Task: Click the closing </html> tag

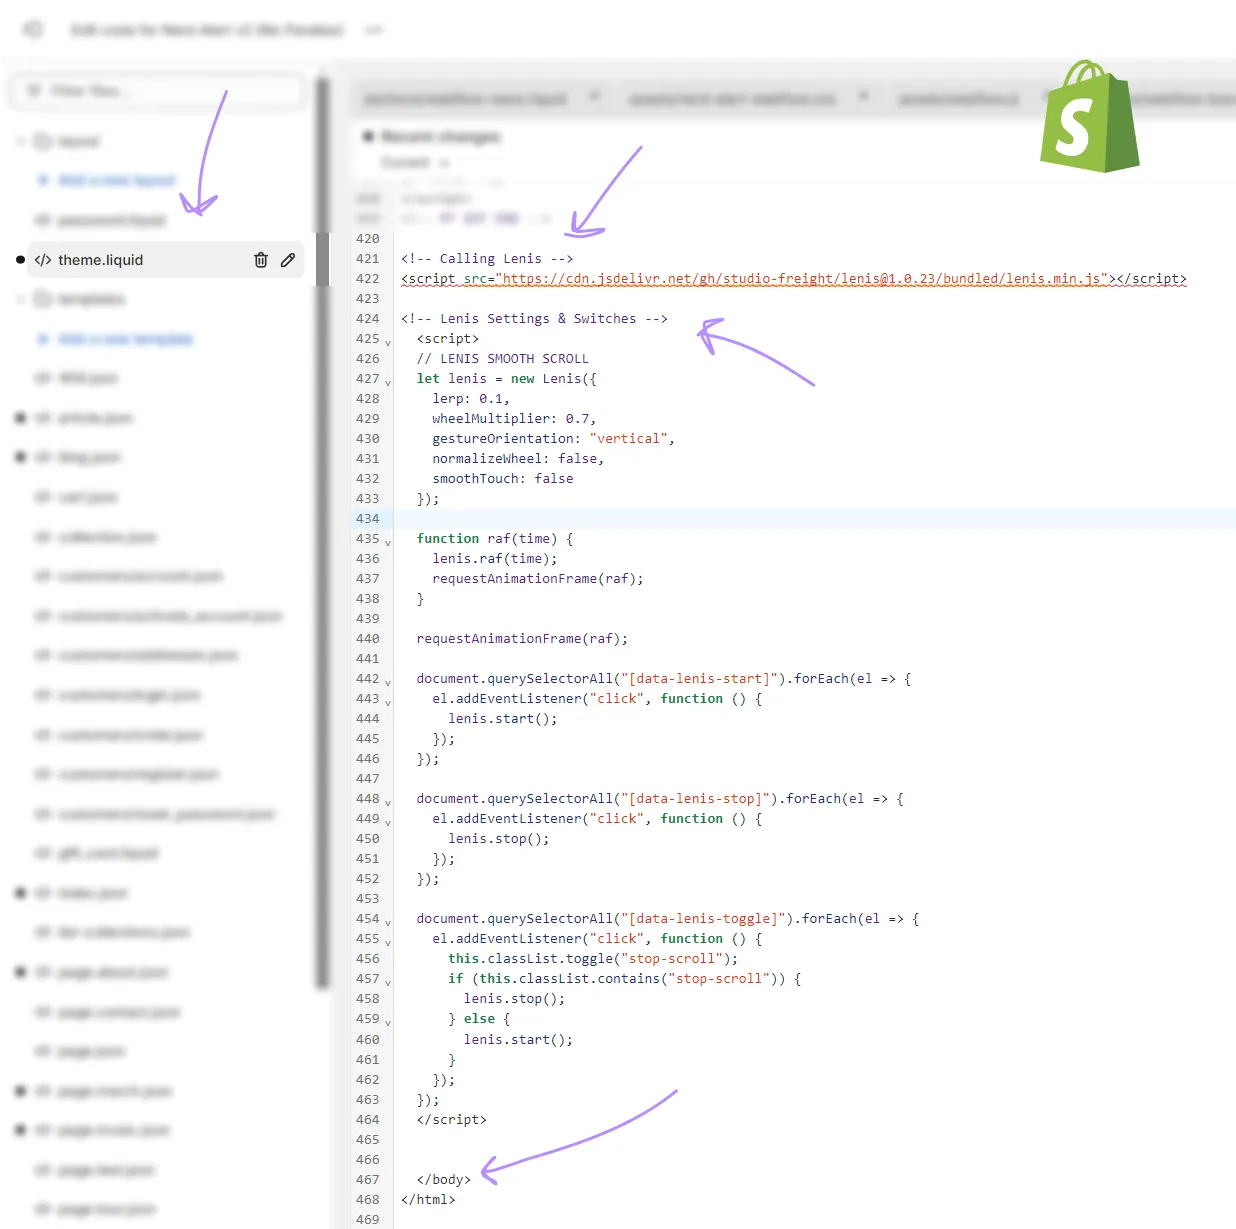Action: [x=428, y=1200]
